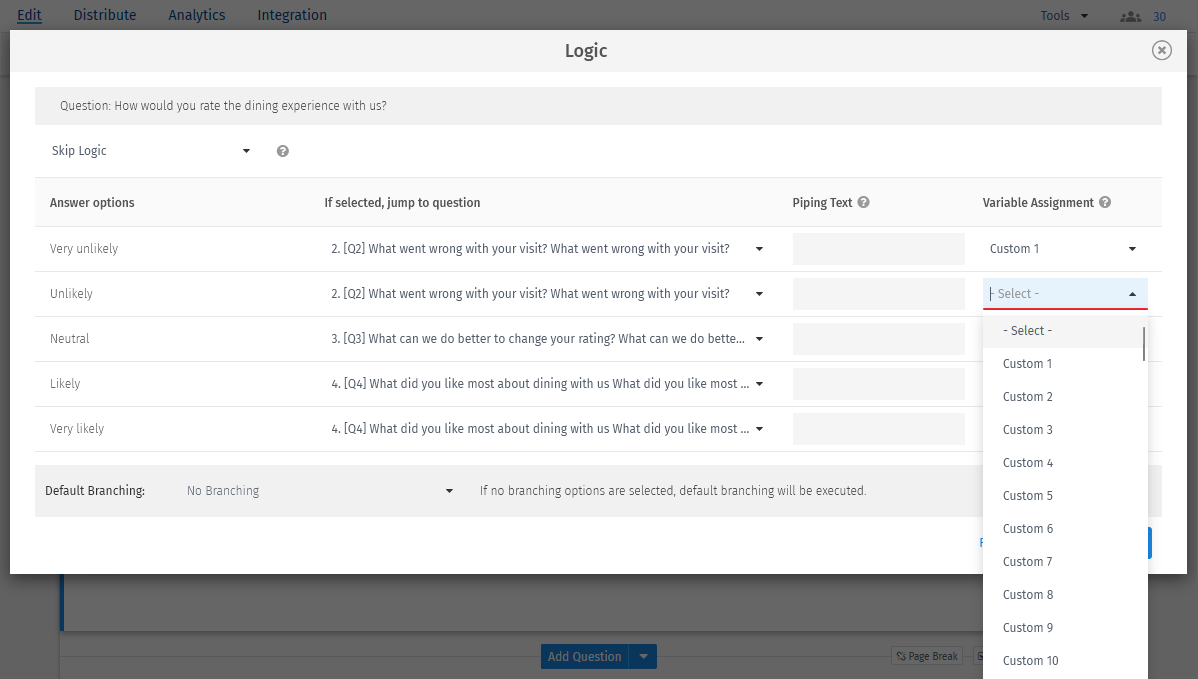
Task: Open the Integration menu
Action: pos(291,15)
